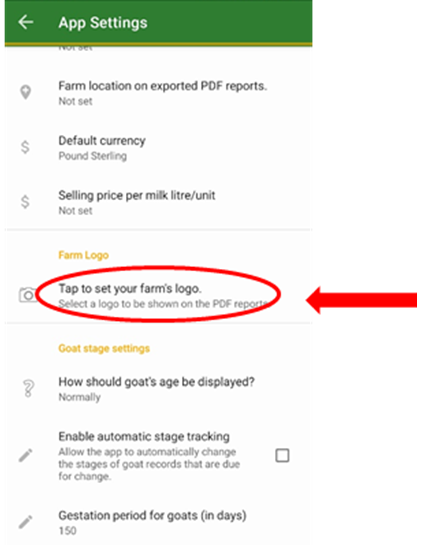Open How should goat's age be displayed

[x=158, y=389]
